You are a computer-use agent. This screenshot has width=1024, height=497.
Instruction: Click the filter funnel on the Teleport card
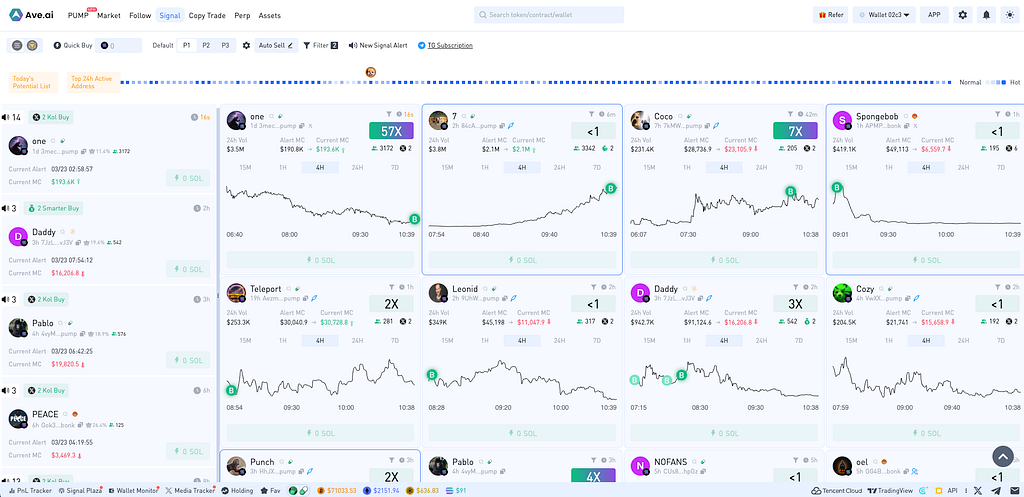391,287
